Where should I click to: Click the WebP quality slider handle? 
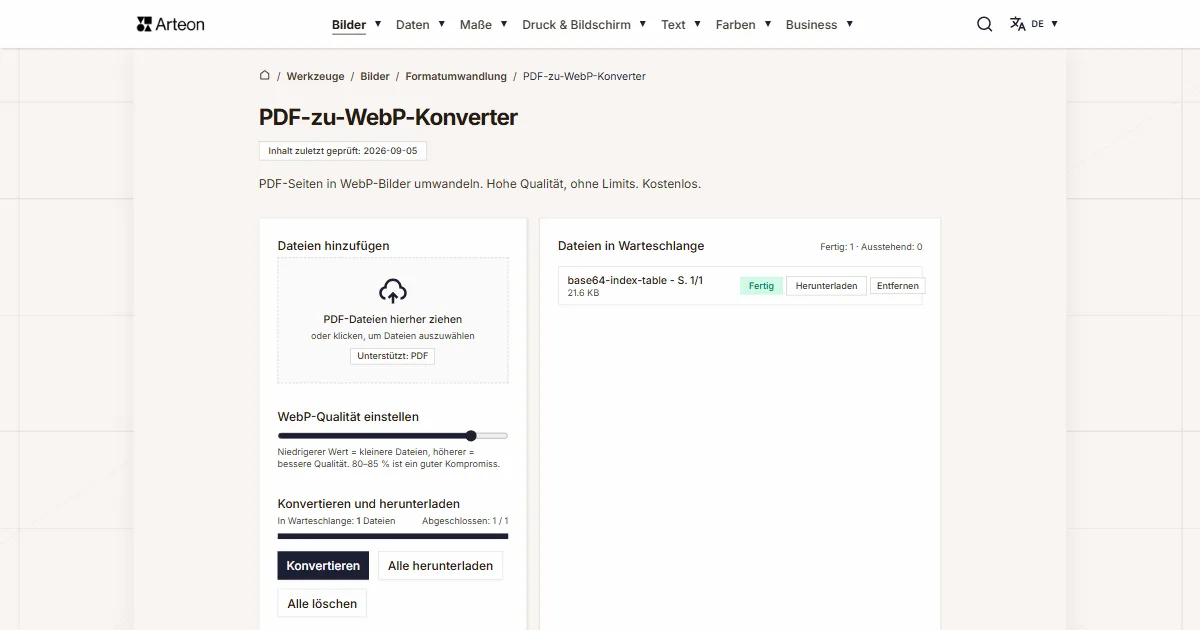coord(471,436)
